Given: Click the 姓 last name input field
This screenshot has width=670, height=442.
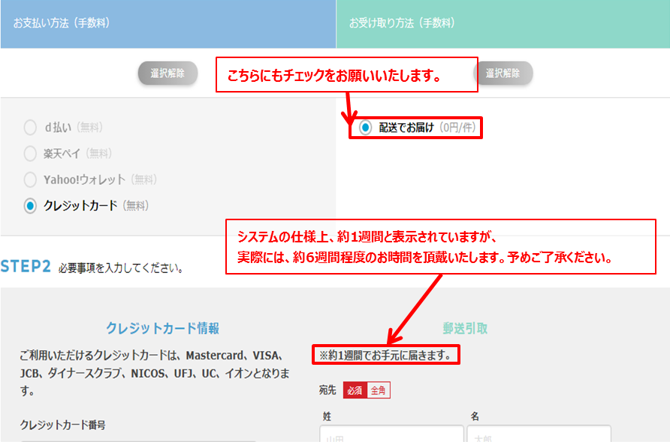Looking at the screenshot, I should click(x=391, y=433).
